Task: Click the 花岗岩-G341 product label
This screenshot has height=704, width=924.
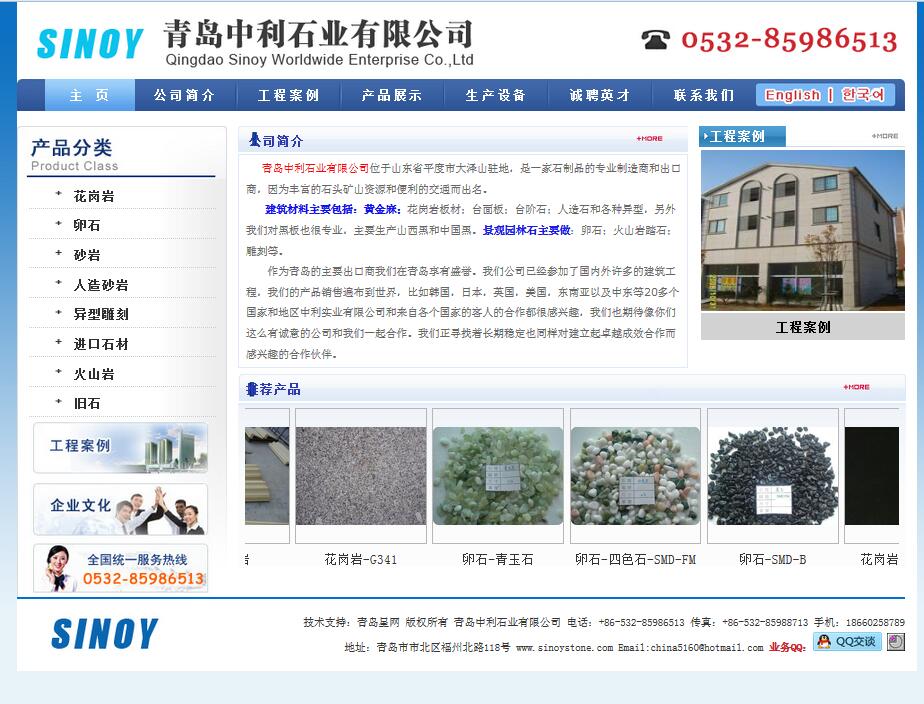Action: [361, 560]
